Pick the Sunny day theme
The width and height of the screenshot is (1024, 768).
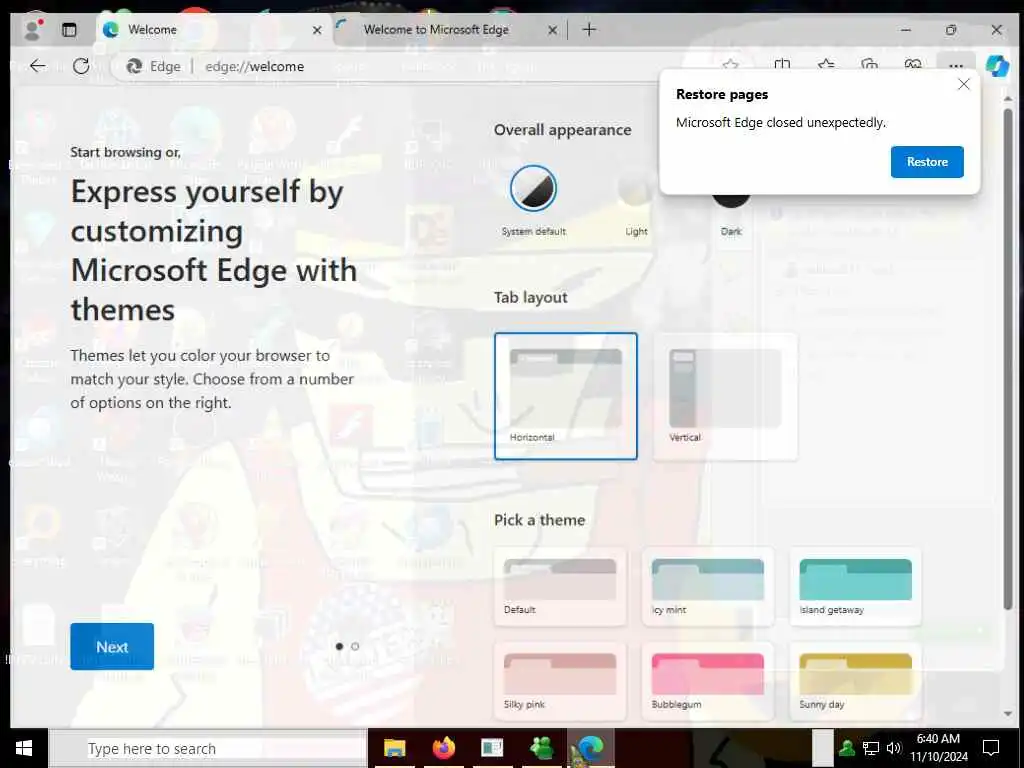tap(856, 680)
